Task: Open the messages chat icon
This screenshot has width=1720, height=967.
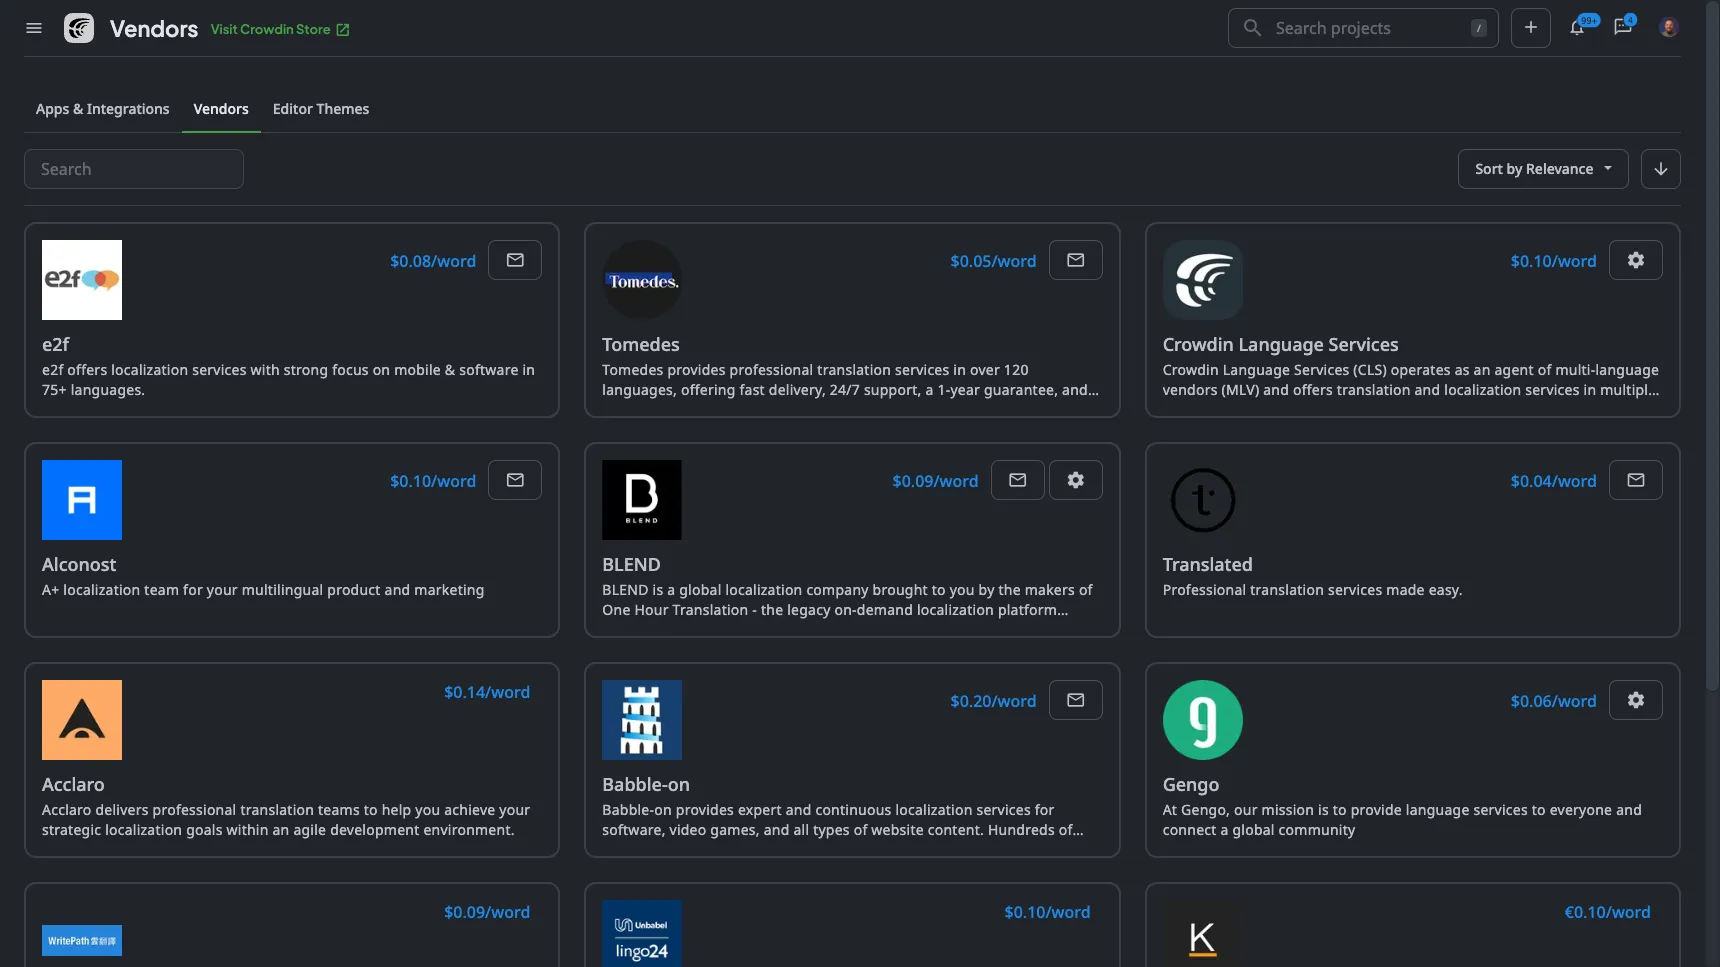Action: [1622, 28]
